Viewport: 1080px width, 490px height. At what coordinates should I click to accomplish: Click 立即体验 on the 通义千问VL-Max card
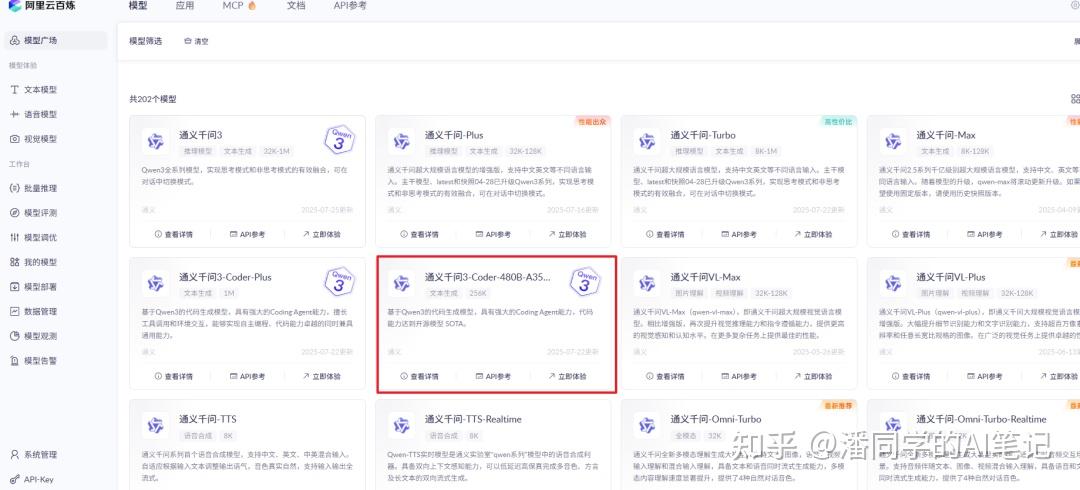(813, 376)
